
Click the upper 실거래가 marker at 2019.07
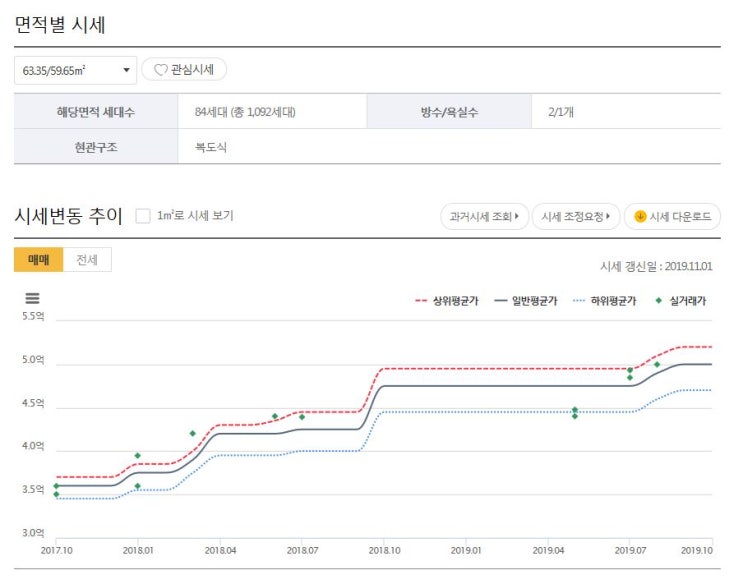[x=630, y=370]
